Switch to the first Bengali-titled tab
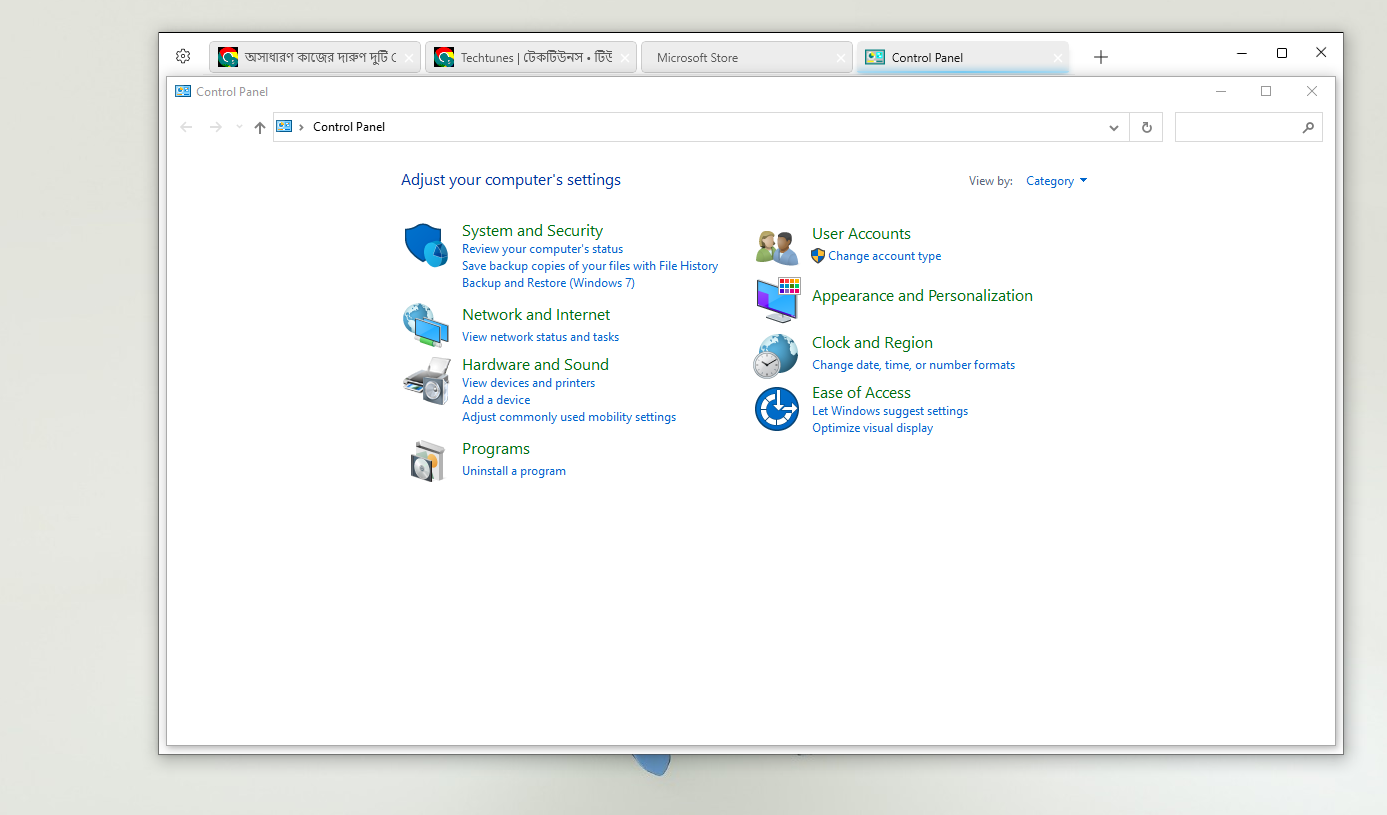This screenshot has width=1387, height=815. [x=315, y=57]
